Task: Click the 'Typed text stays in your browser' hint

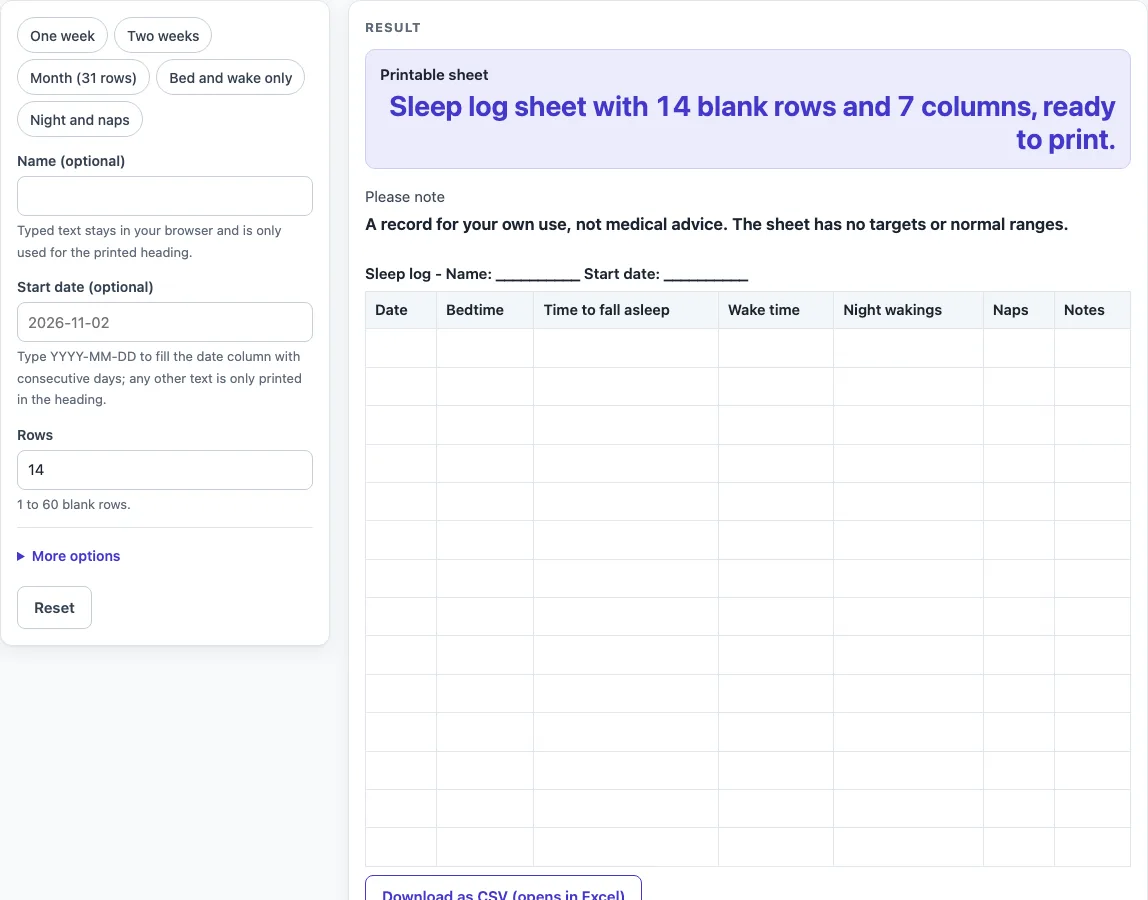Action: [x=149, y=241]
